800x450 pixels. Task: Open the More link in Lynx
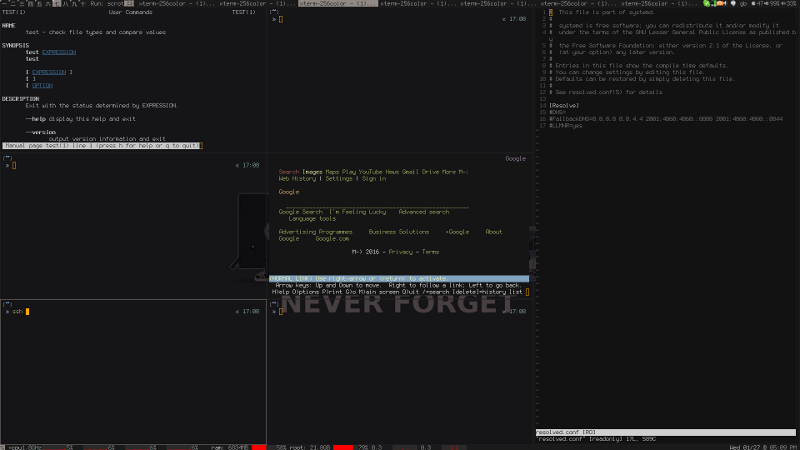coord(449,172)
